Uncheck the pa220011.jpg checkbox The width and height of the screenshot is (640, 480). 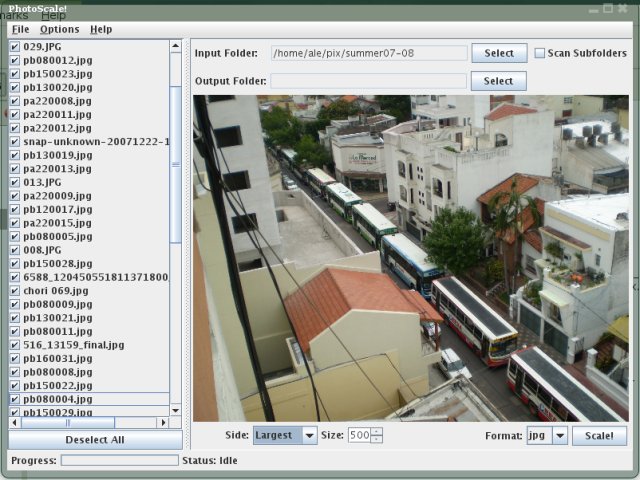(15, 114)
